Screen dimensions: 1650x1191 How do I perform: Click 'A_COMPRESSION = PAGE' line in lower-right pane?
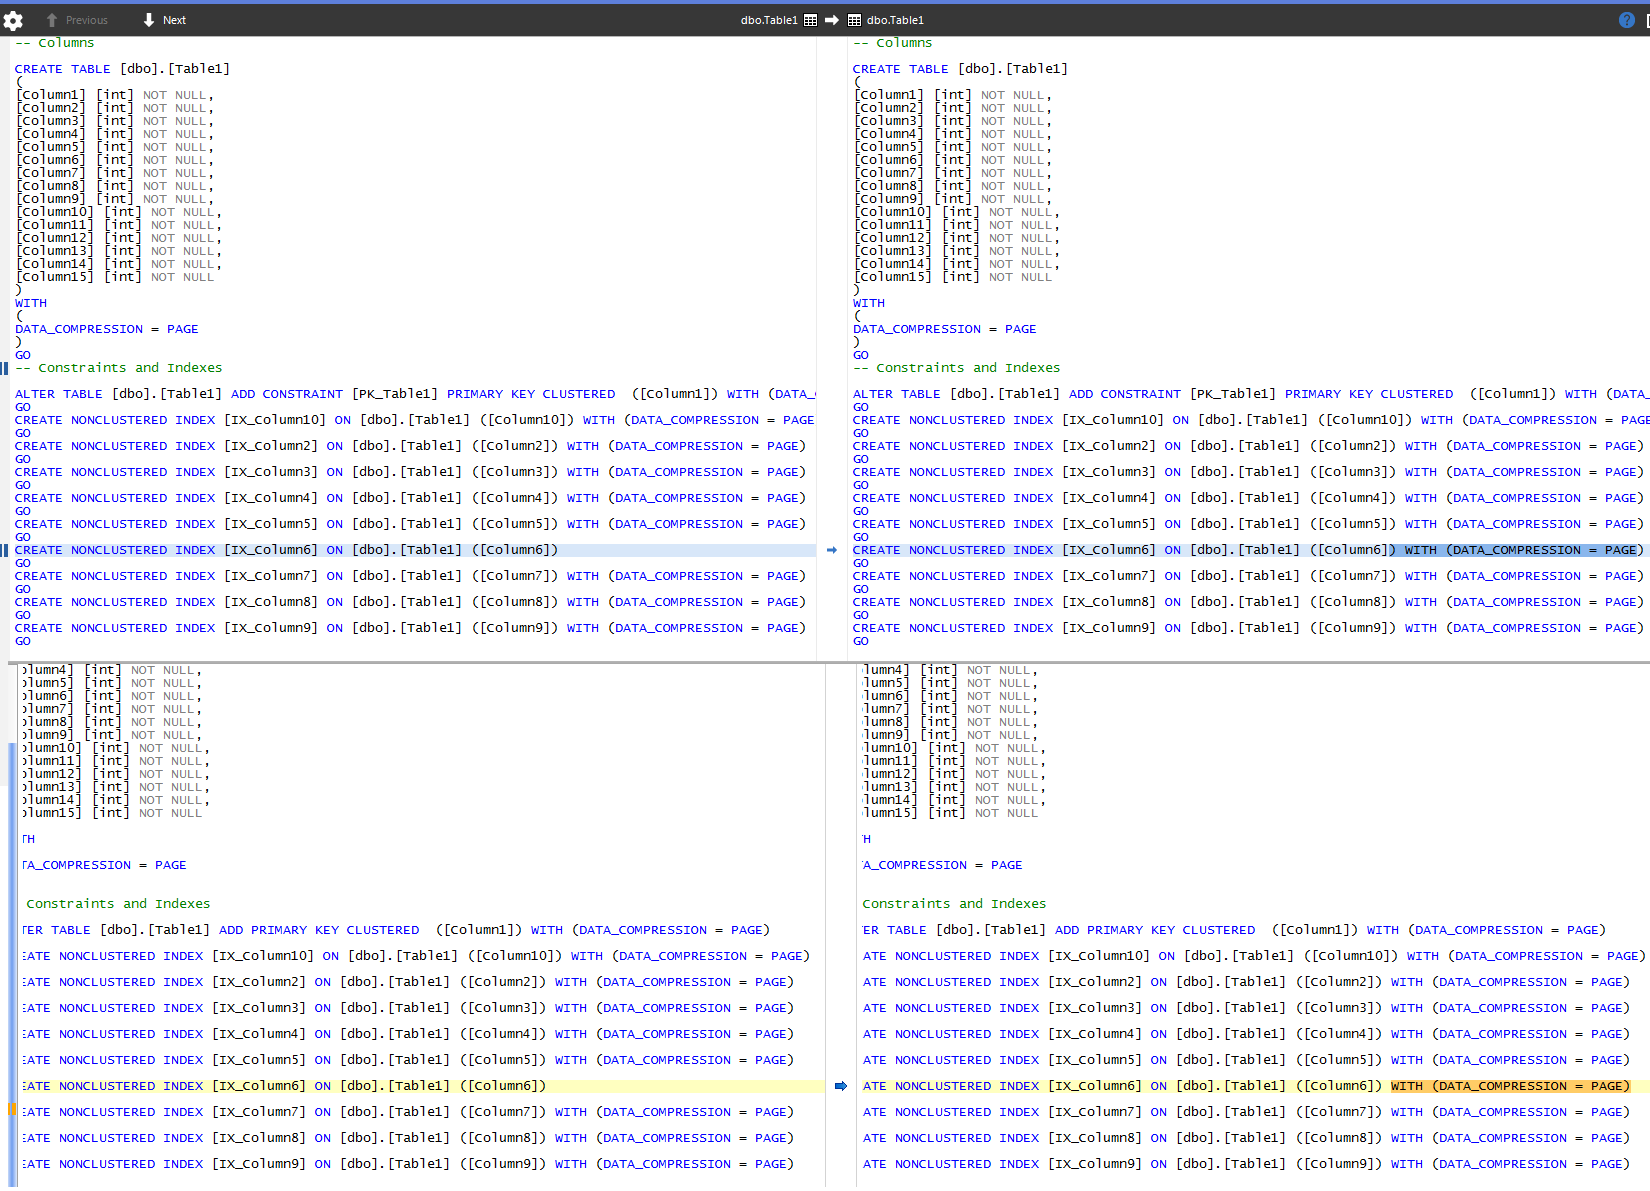tap(942, 865)
